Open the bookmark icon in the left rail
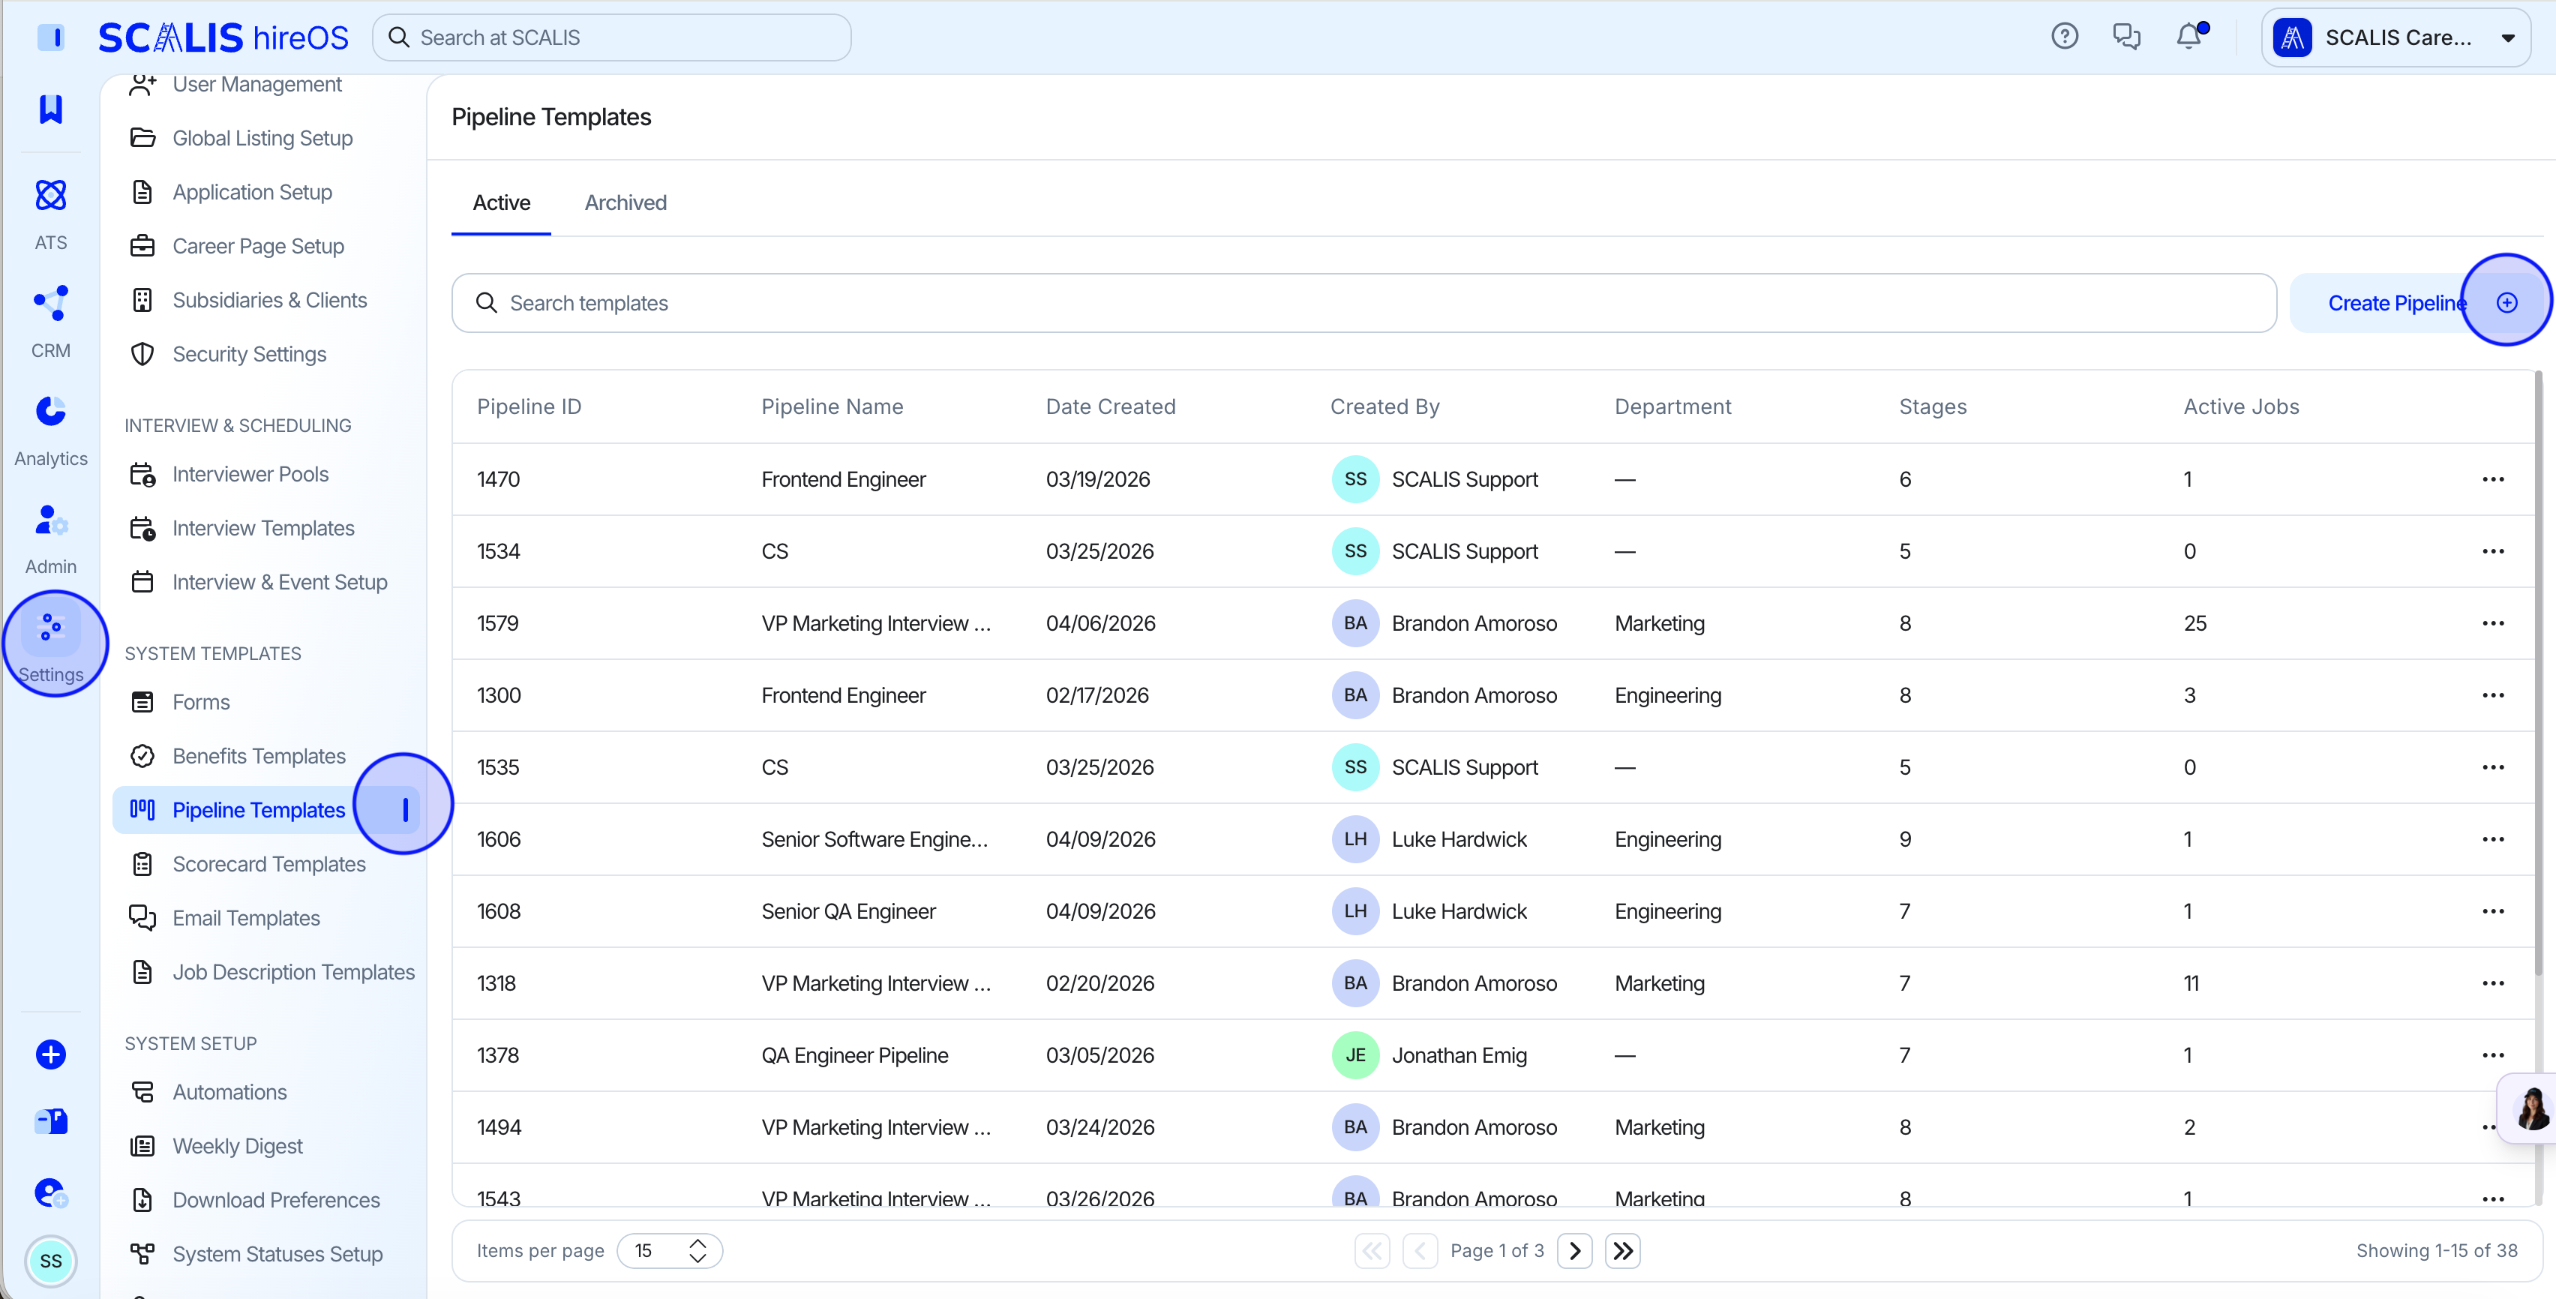Screen dimensions: 2556x1299 [x=51, y=108]
